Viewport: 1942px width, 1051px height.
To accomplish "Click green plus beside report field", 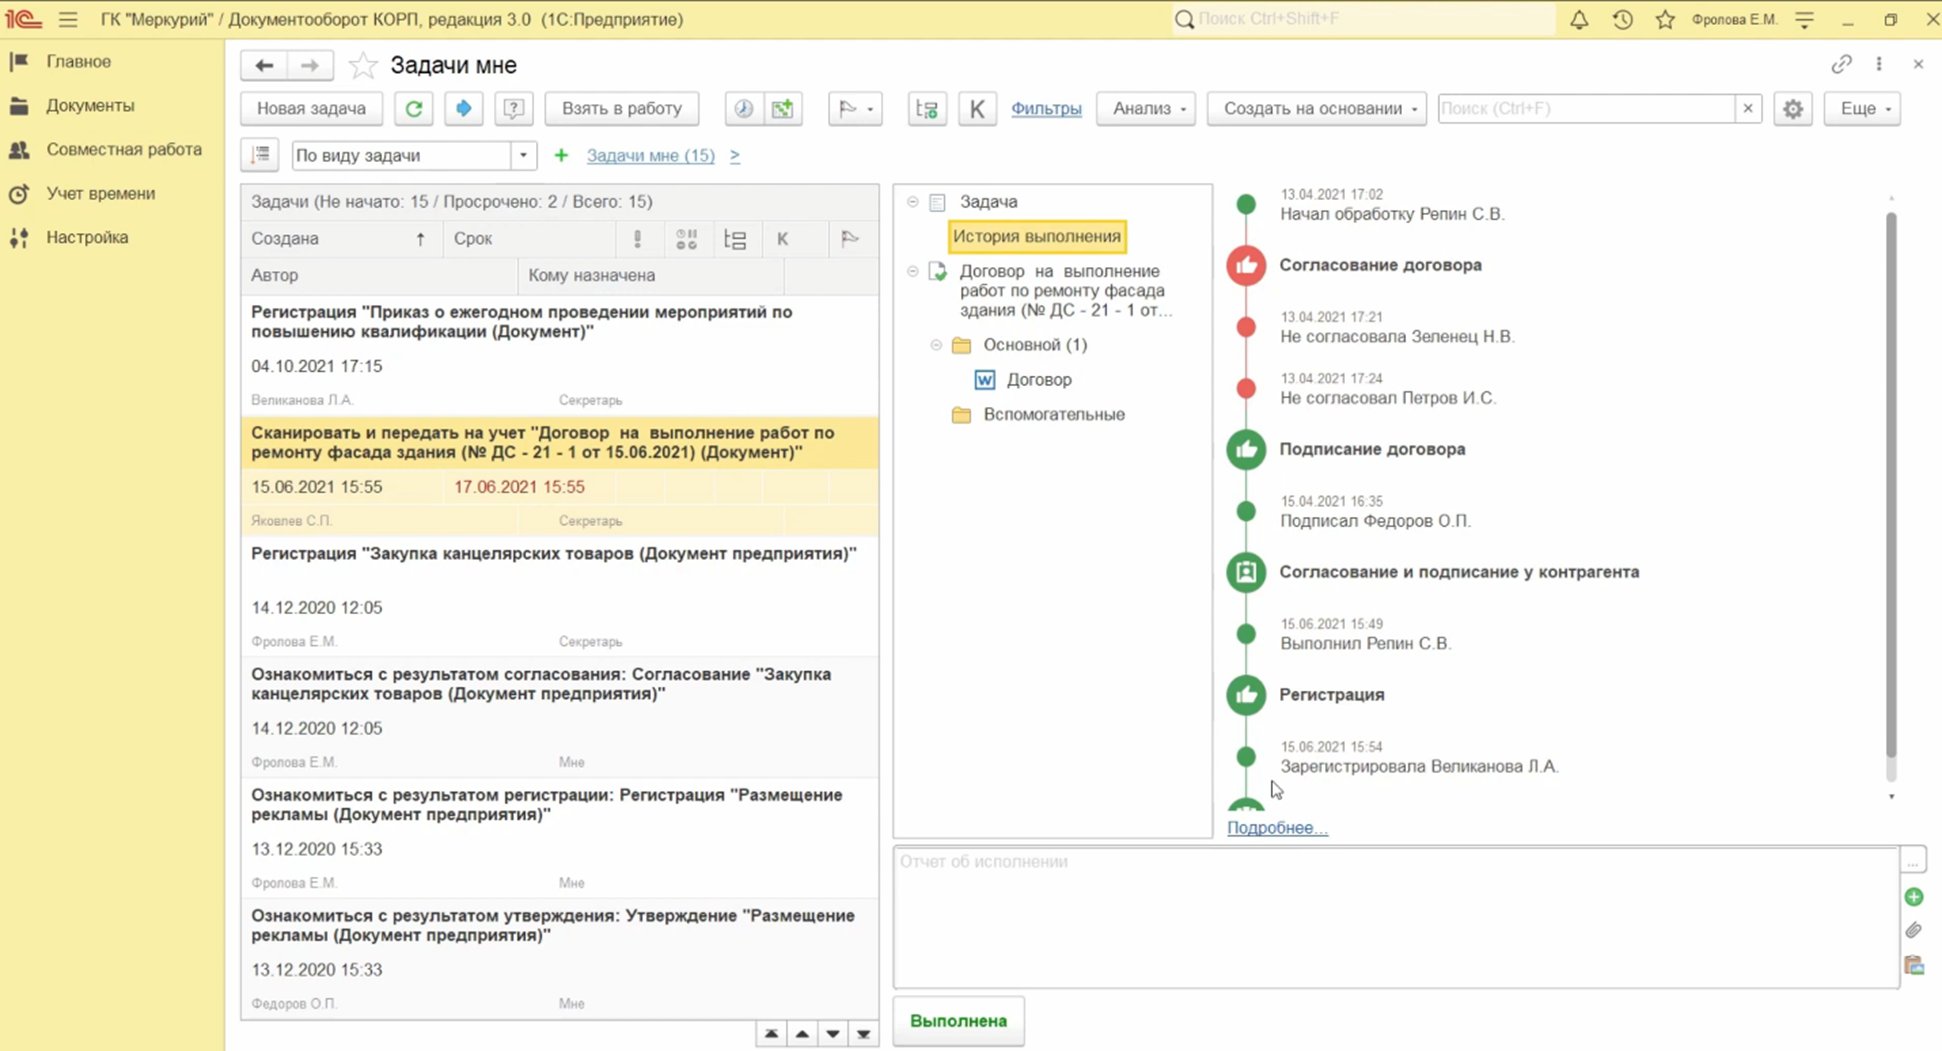I will pyautogui.click(x=1914, y=897).
